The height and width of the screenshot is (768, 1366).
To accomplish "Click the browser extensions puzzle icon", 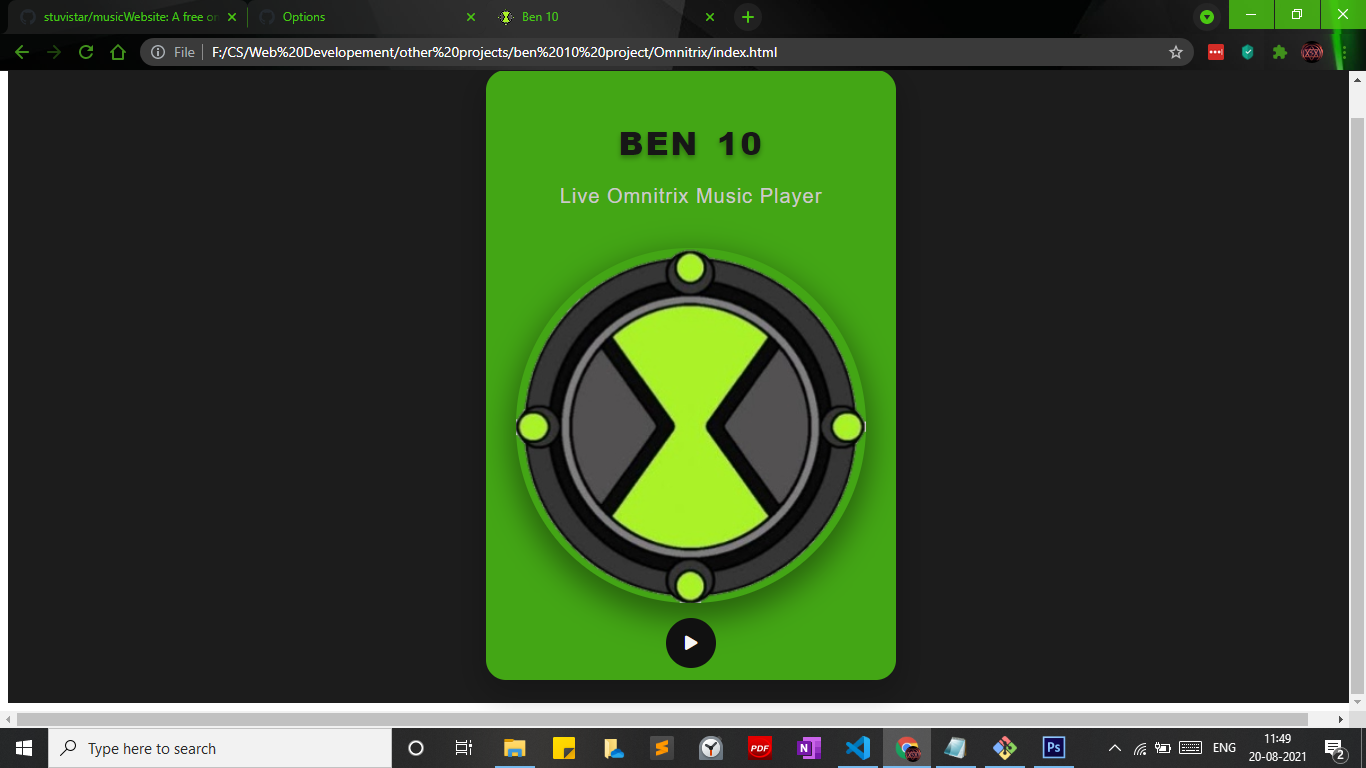I will pos(1279,52).
